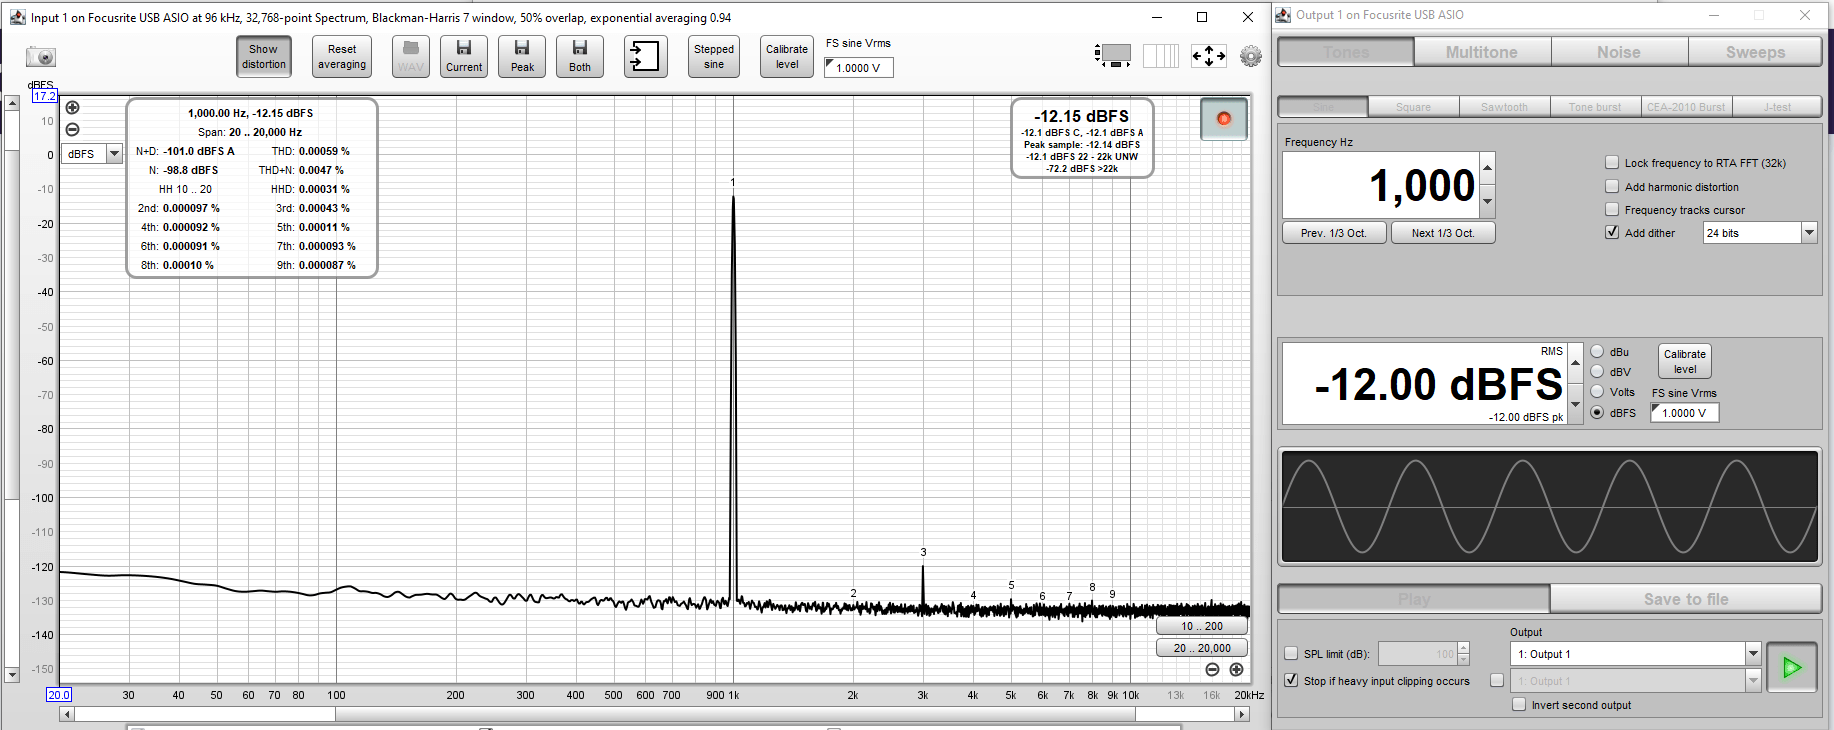Click the Save Current floppy button
The image size is (1834, 730).
tap(464, 56)
